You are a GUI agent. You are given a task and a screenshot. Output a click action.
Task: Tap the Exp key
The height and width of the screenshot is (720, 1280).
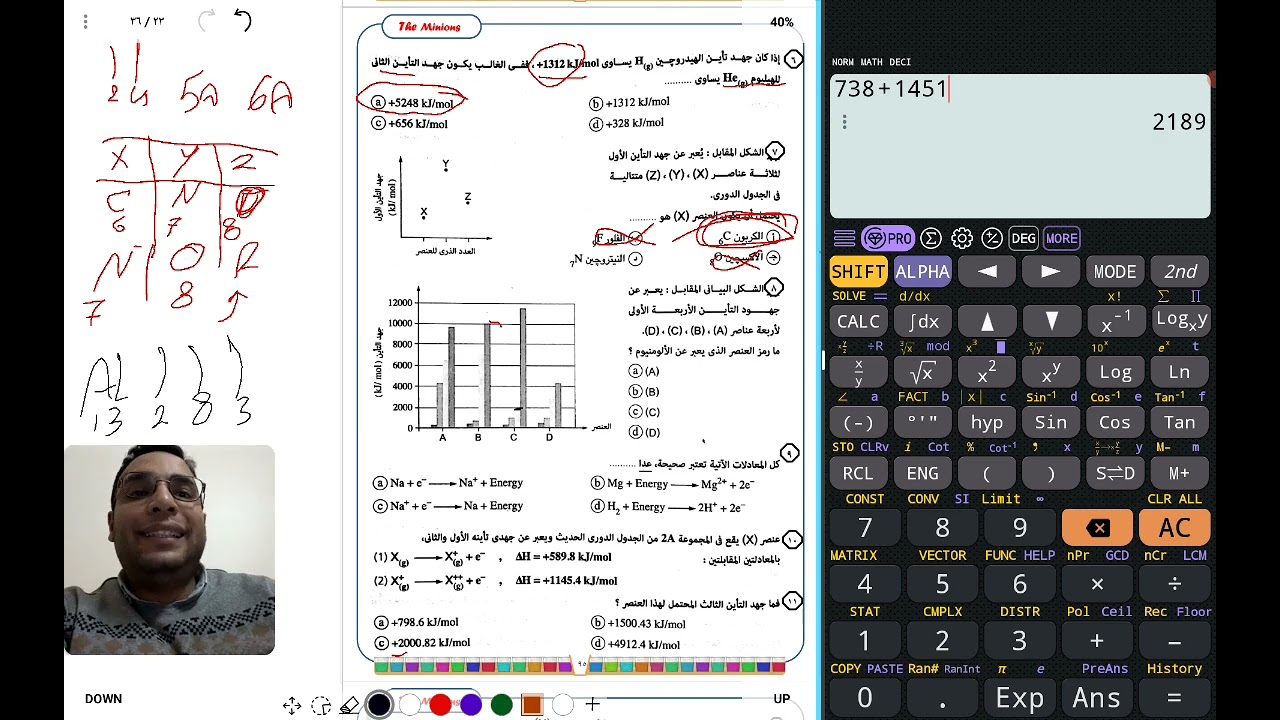coord(1020,698)
